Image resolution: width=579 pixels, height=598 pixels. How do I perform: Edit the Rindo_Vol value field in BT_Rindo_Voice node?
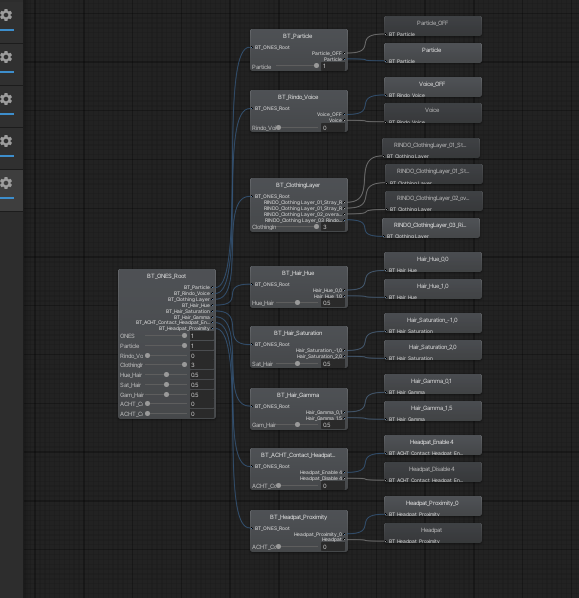click(x=333, y=128)
